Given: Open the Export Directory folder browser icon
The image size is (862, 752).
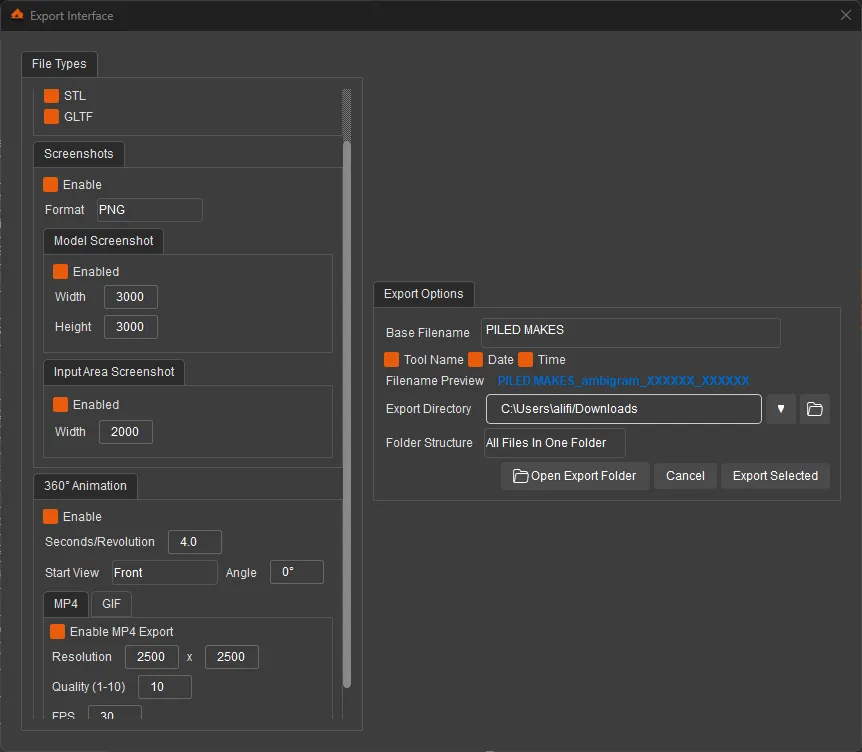Looking at the screenshot, I should [815, 409].
